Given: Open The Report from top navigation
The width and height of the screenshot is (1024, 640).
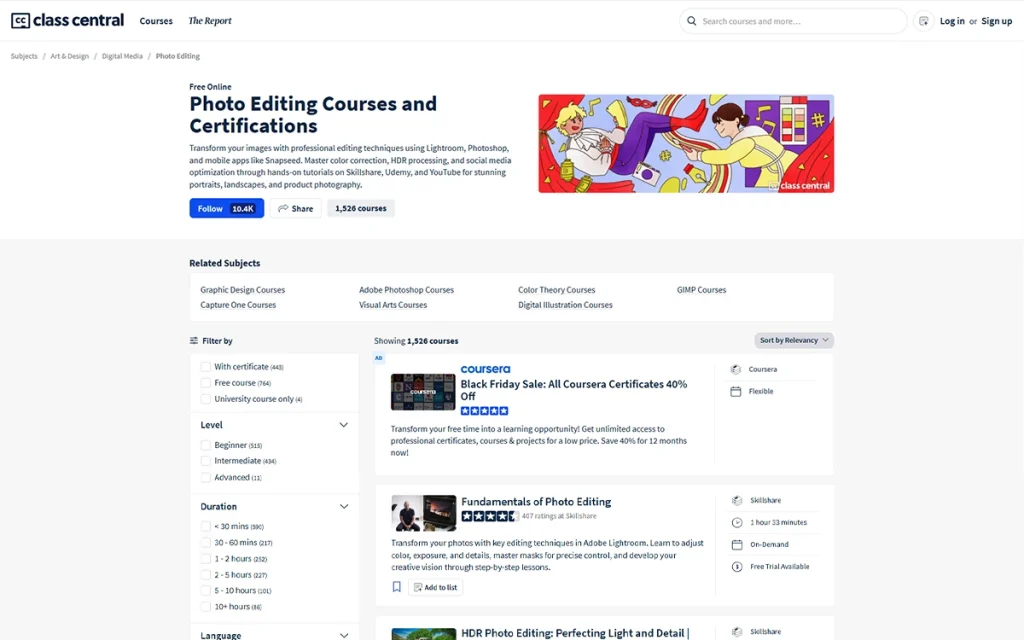Looking at the screenshot, I should (210, 21).
